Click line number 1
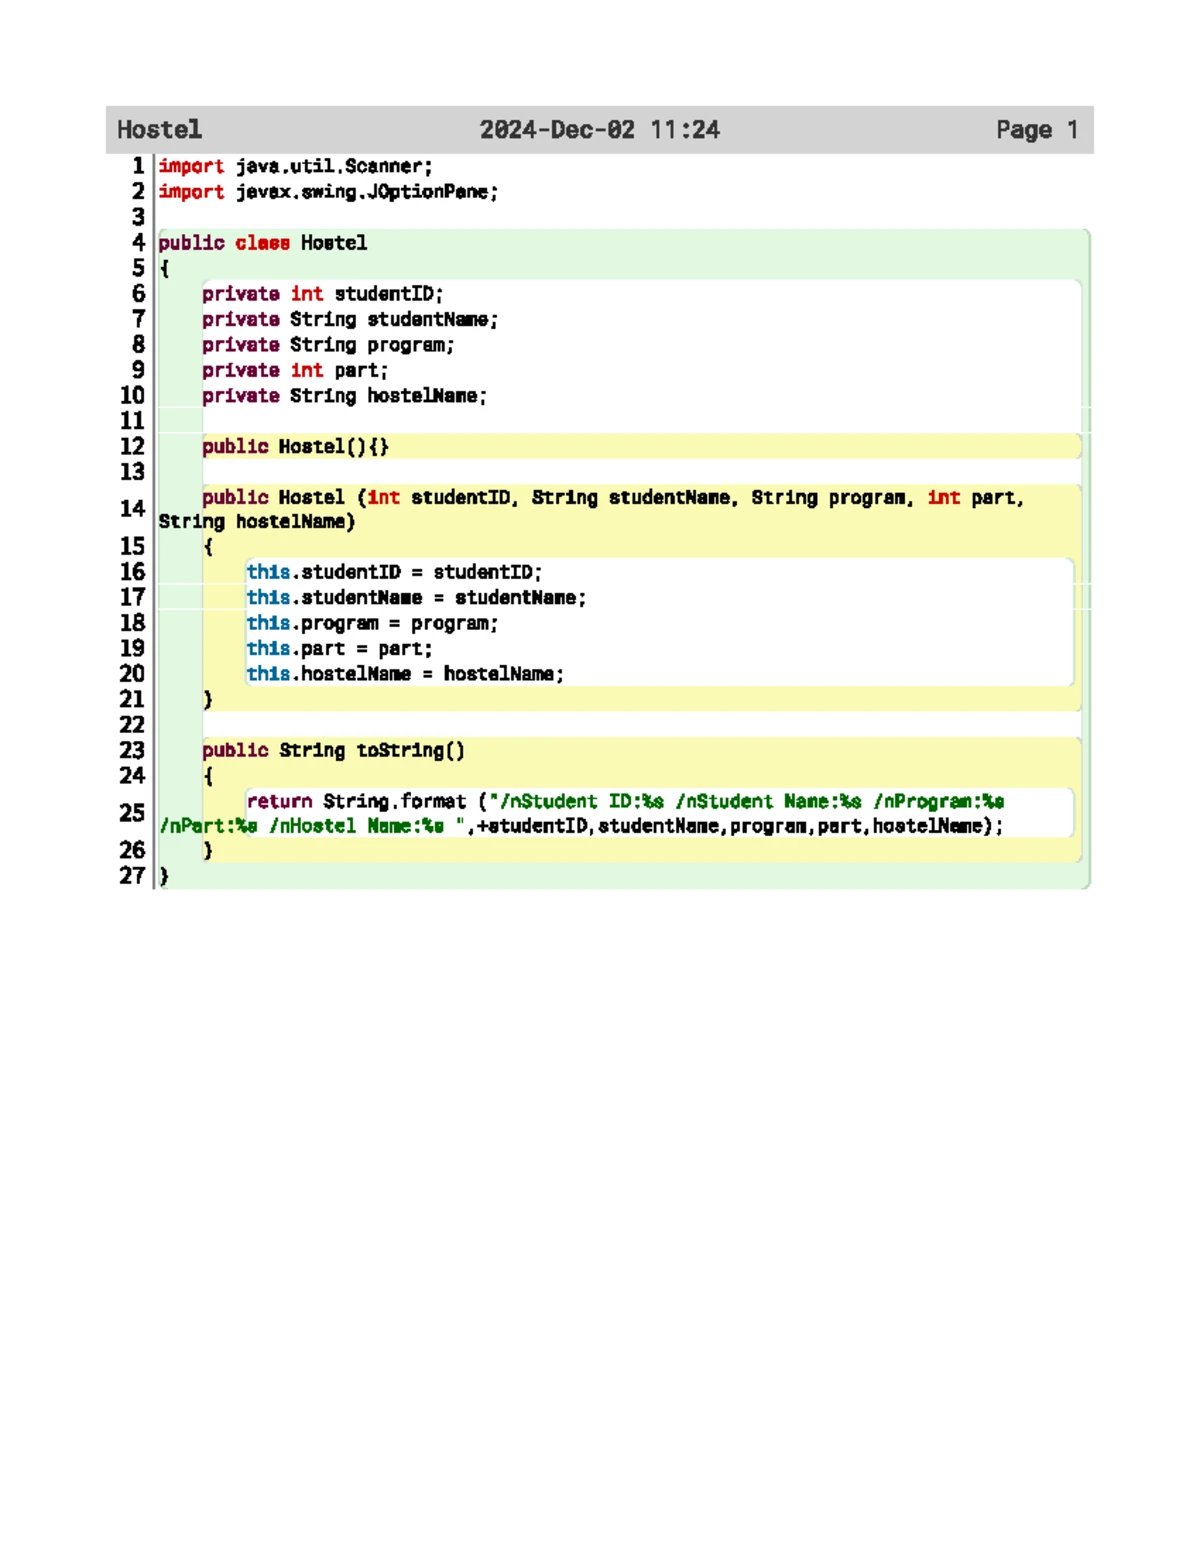Image resolution: width=1200 pixels, height=1553 pixels. coord(138,166)
